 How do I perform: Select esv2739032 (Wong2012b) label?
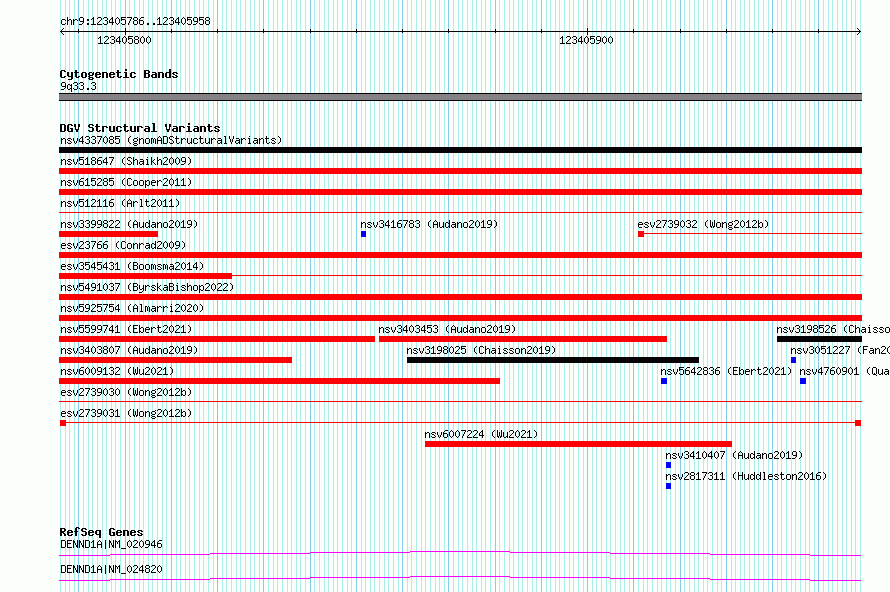pyautogui.click(x=703, y=224)
